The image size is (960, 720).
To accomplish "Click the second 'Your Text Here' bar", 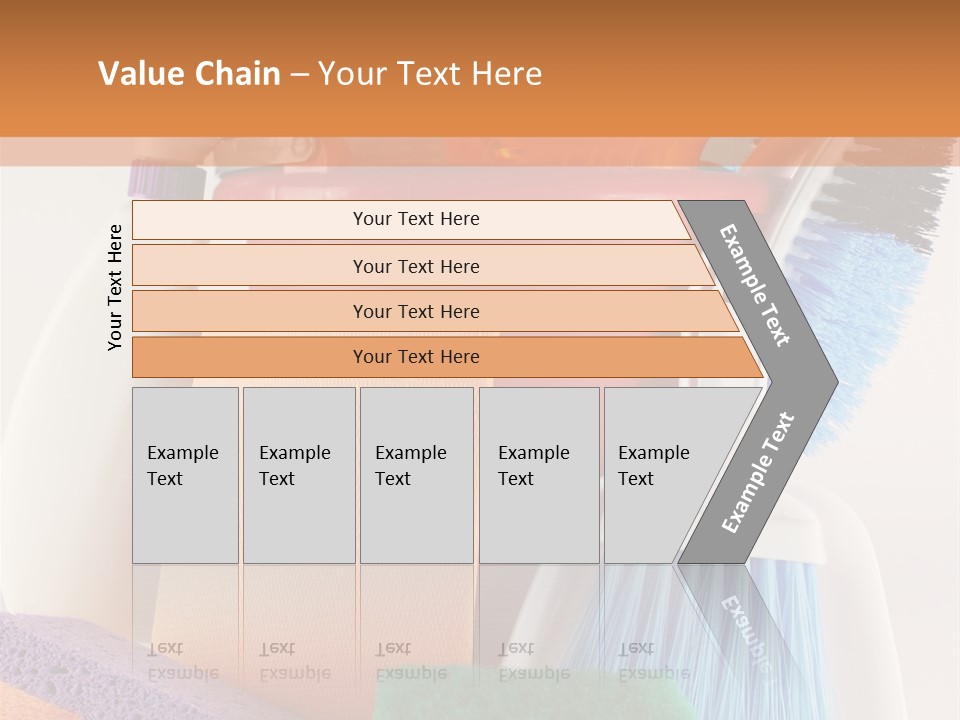I will click(x=422, y=266).
